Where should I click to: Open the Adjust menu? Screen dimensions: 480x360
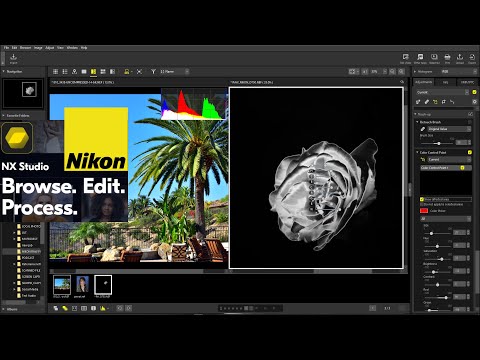pos(50,48)
